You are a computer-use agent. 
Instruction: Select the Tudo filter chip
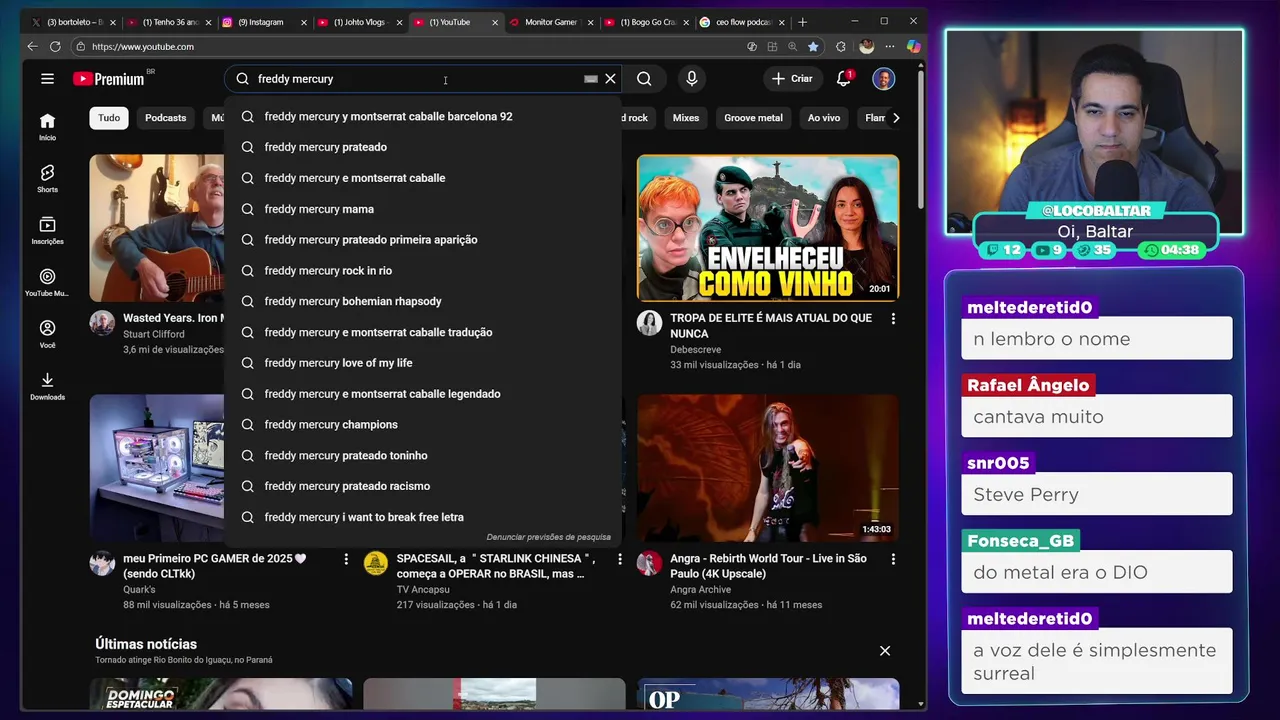(x=109, y=118)
